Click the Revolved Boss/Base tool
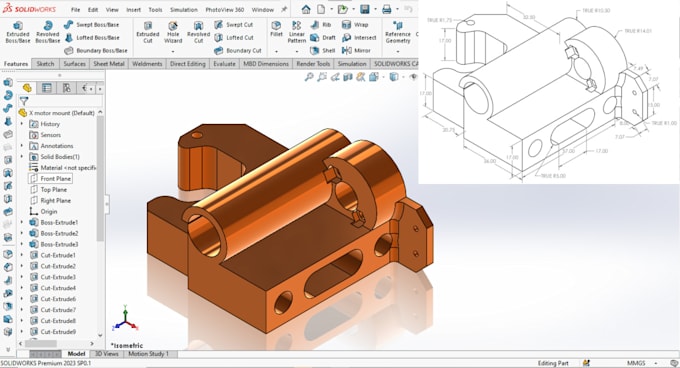The height and width of the screenshot is (368, 680). [x=48, y=32]
